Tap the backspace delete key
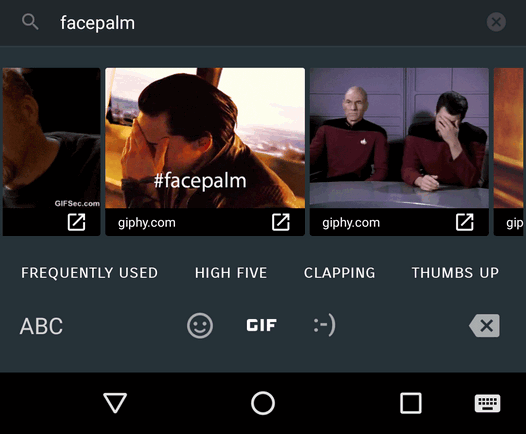The height and width of the screenshot is (434, 526). [x=484, y=325]
